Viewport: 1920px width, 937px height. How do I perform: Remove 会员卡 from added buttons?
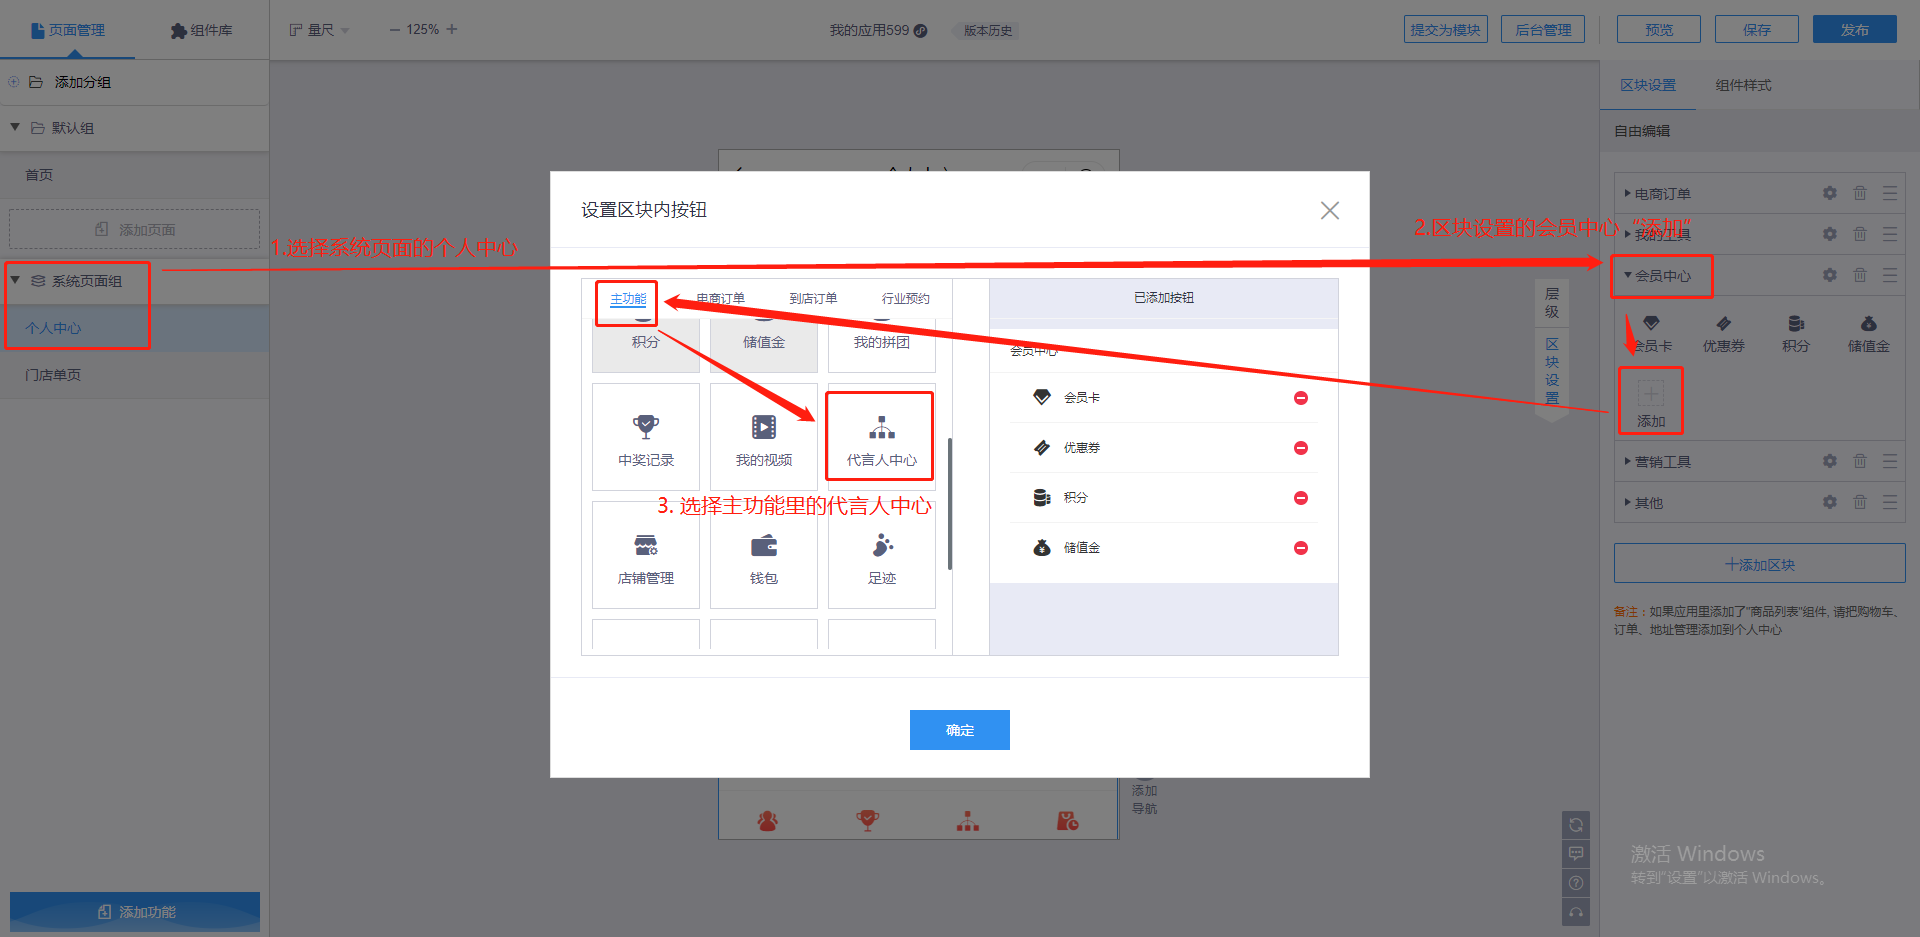[x=1300, y=398]
